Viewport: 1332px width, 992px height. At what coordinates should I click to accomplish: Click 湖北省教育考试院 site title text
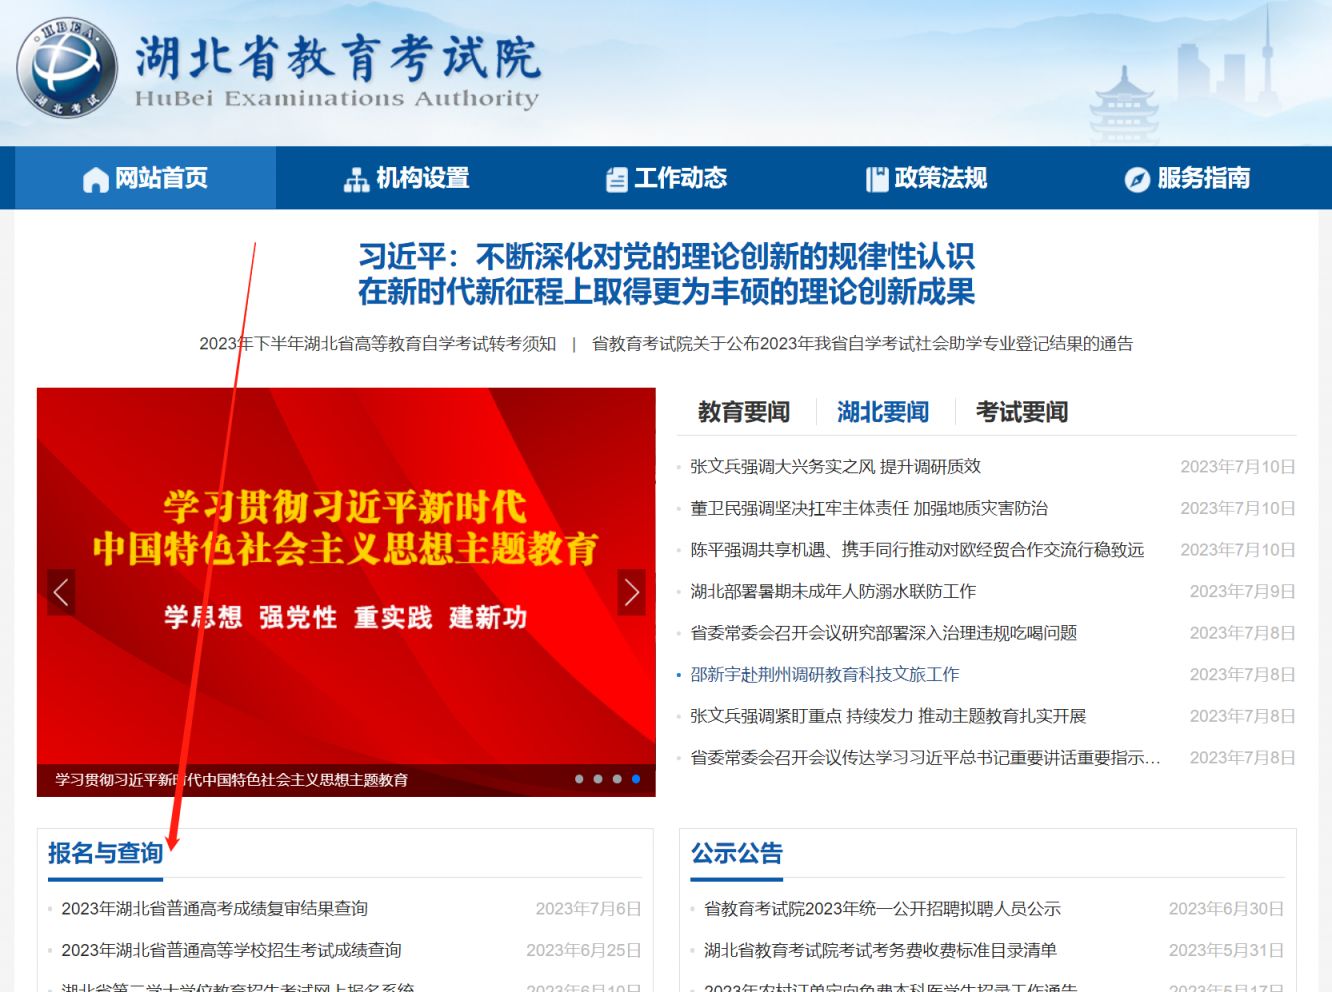click(338, 58)
